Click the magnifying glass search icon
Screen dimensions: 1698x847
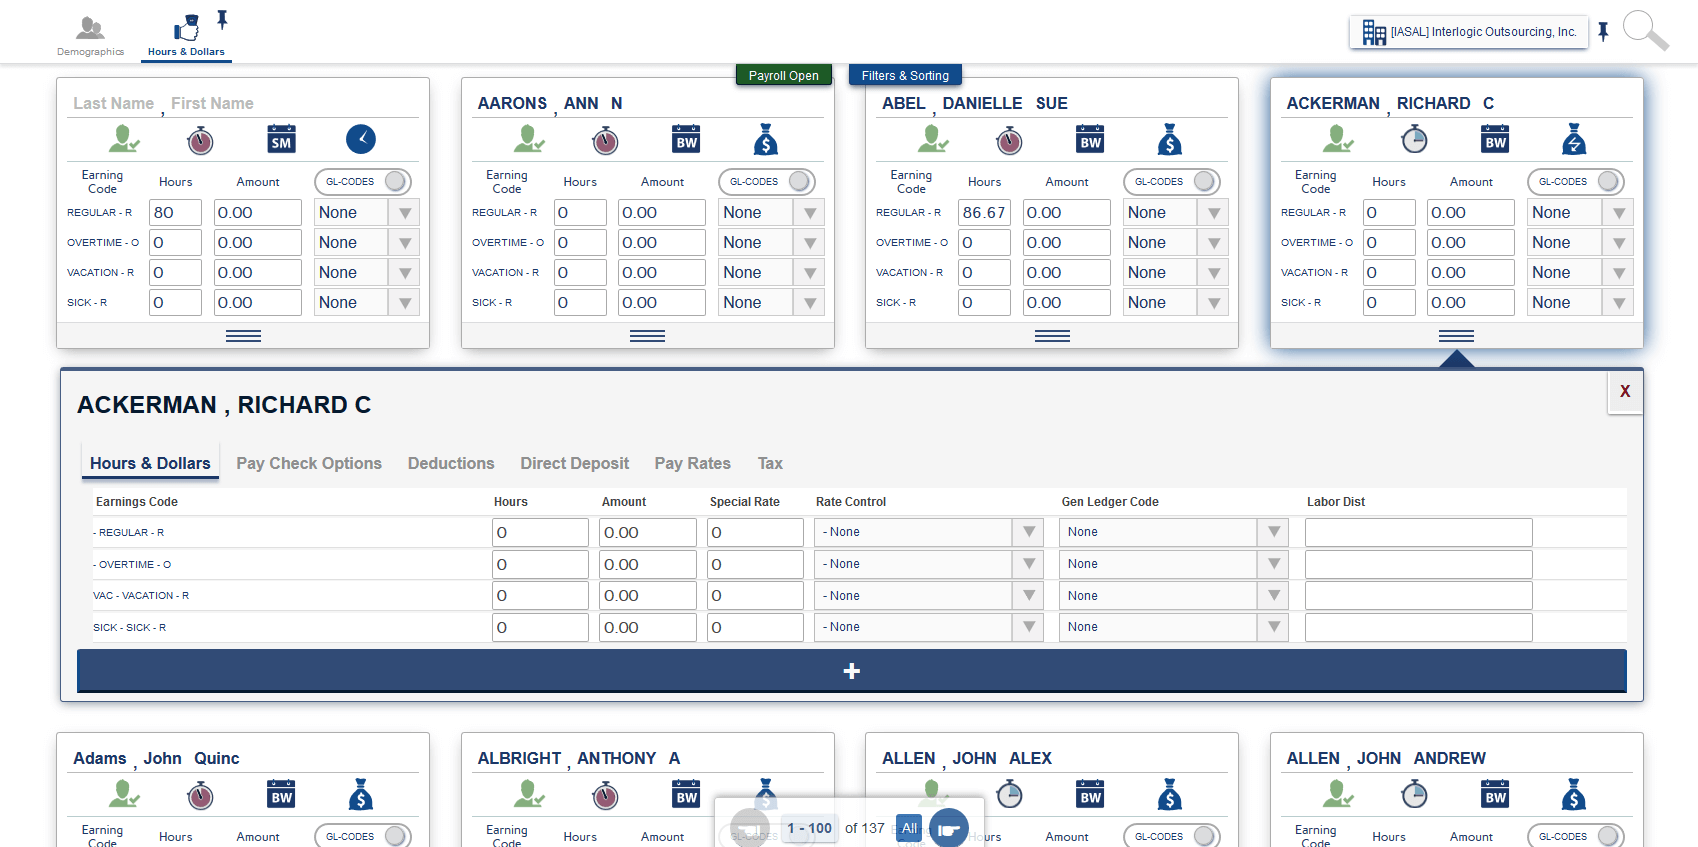tap(1645, 30)
